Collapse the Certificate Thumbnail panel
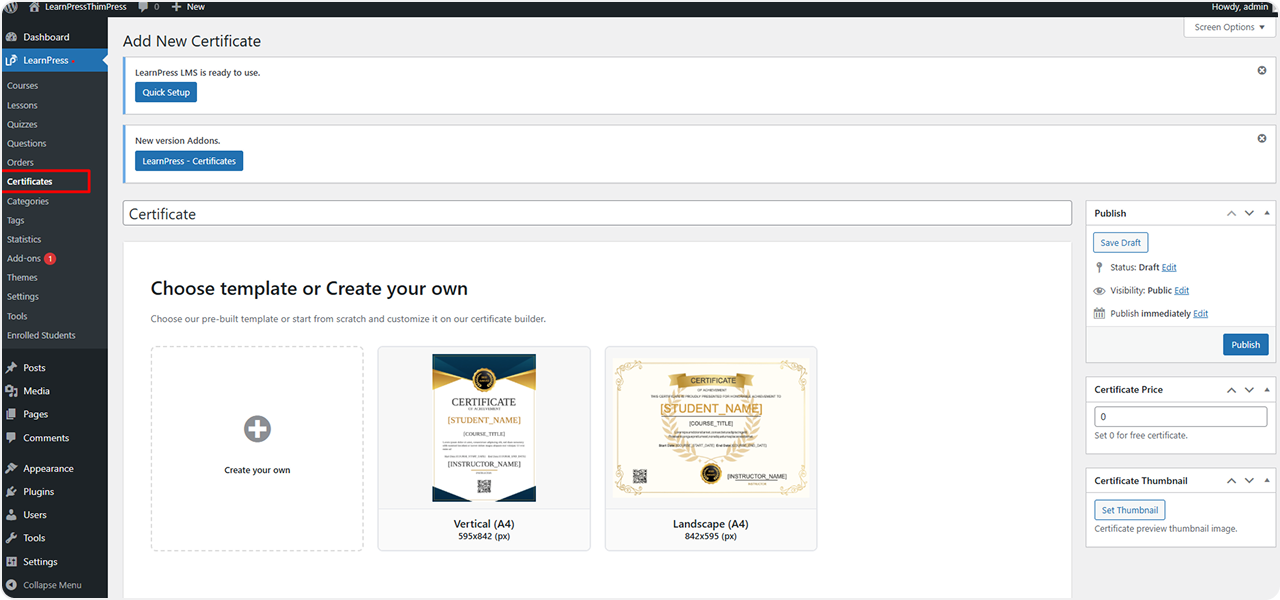The height and width of the screenshot is (600, 1280). point(1268,480)
